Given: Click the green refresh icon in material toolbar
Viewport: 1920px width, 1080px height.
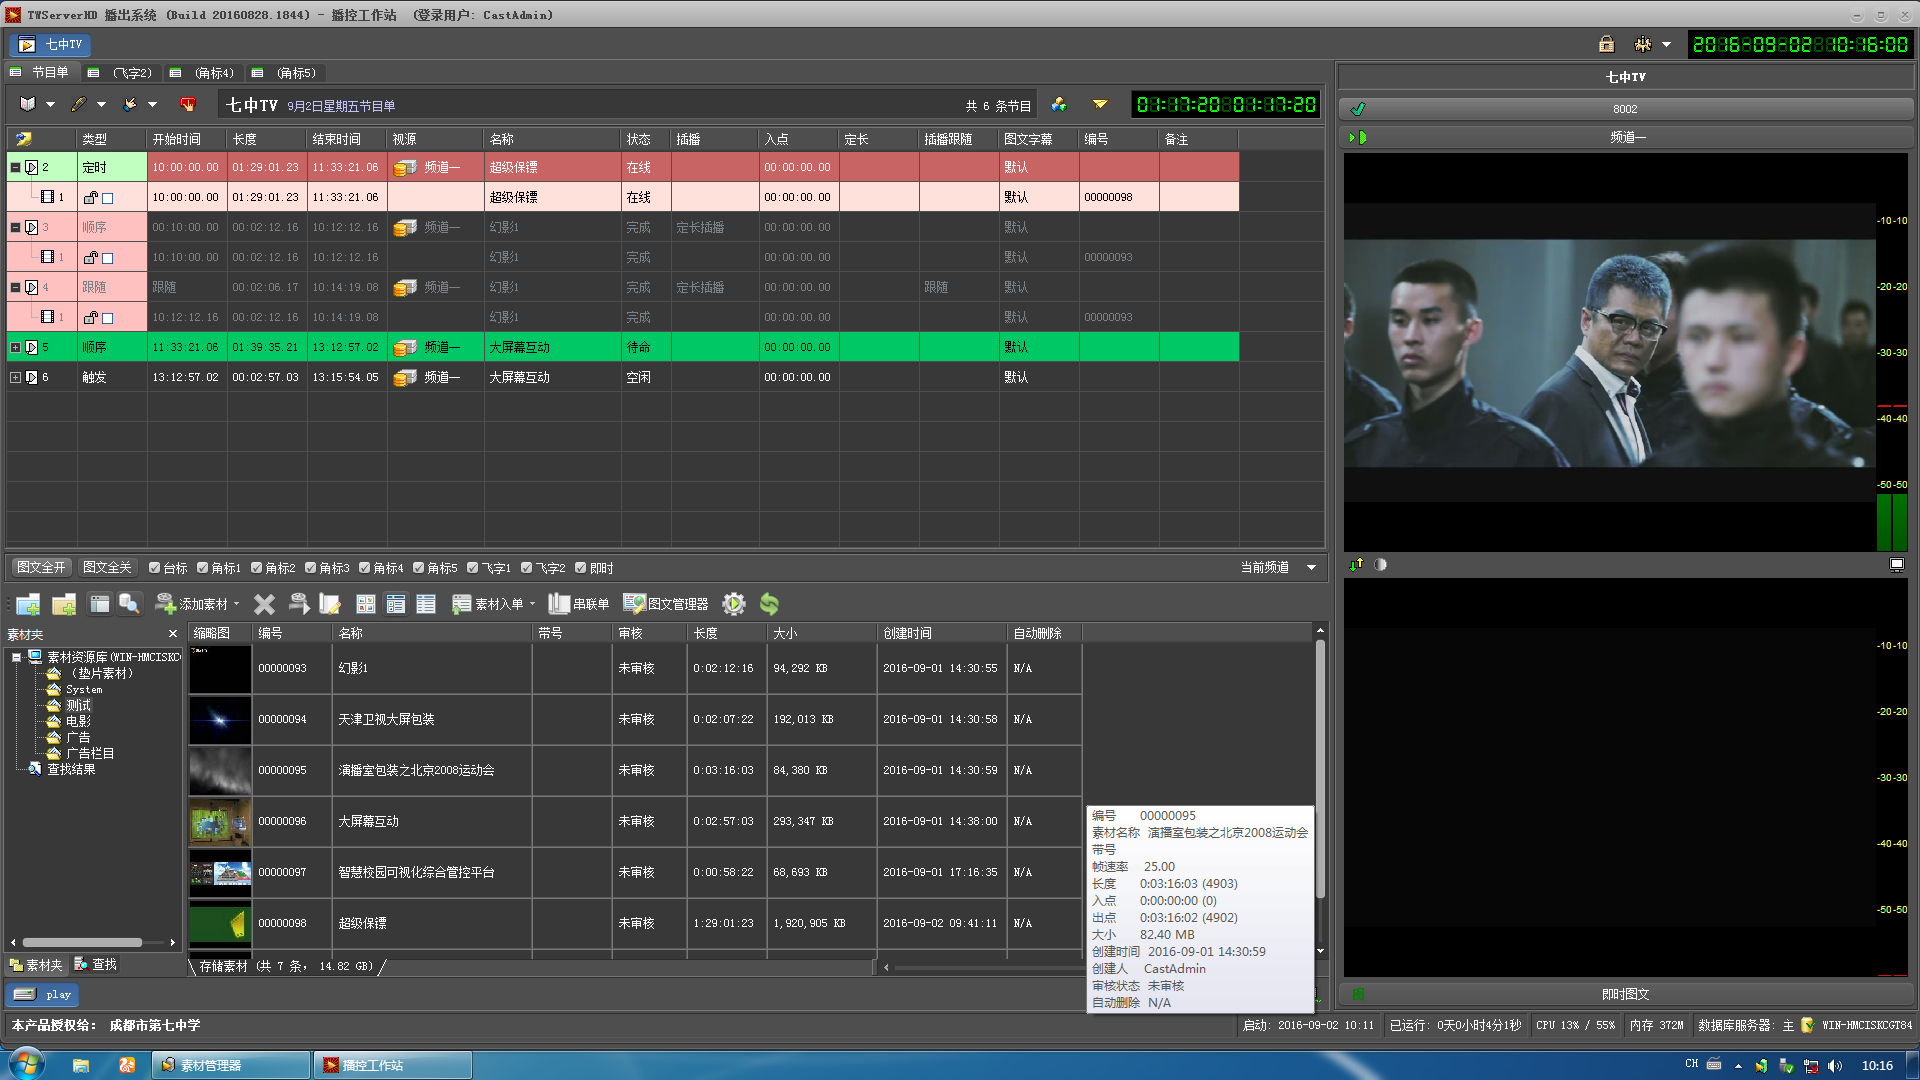Looking at the screenshot, I should click(769, 604).
